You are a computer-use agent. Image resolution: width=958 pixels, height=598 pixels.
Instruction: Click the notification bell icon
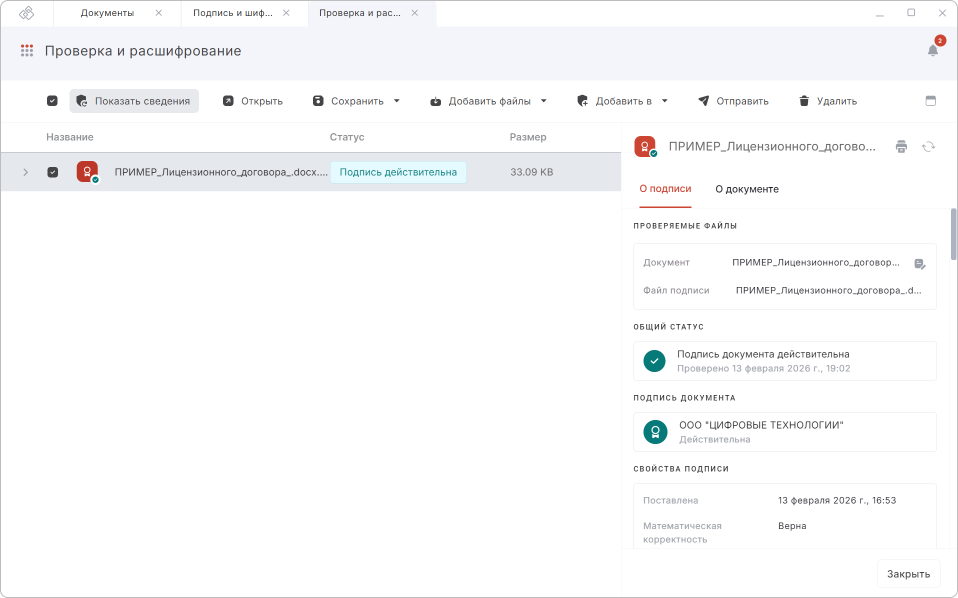[x=932, y=51]
